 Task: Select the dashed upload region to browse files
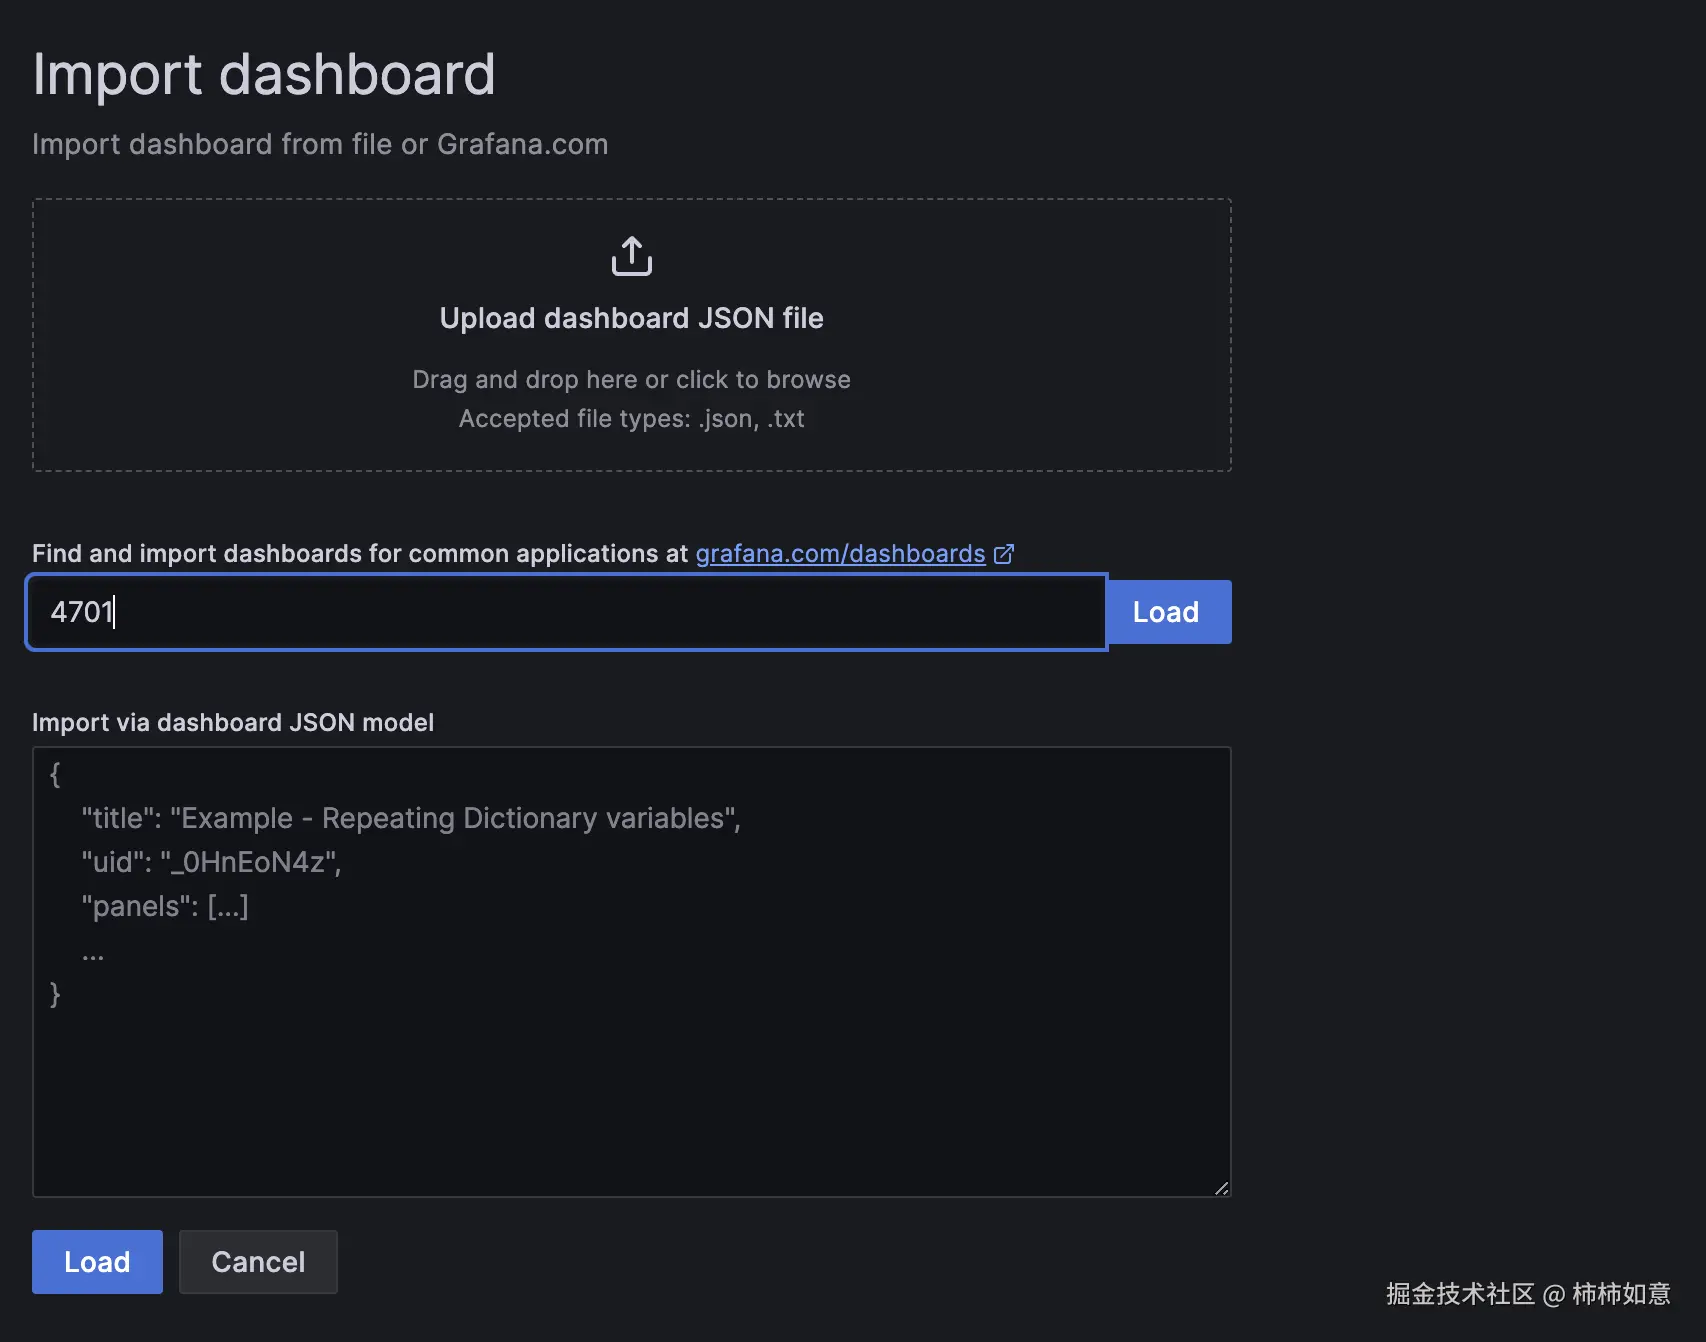pyautogui.click(x=630, y=440)
